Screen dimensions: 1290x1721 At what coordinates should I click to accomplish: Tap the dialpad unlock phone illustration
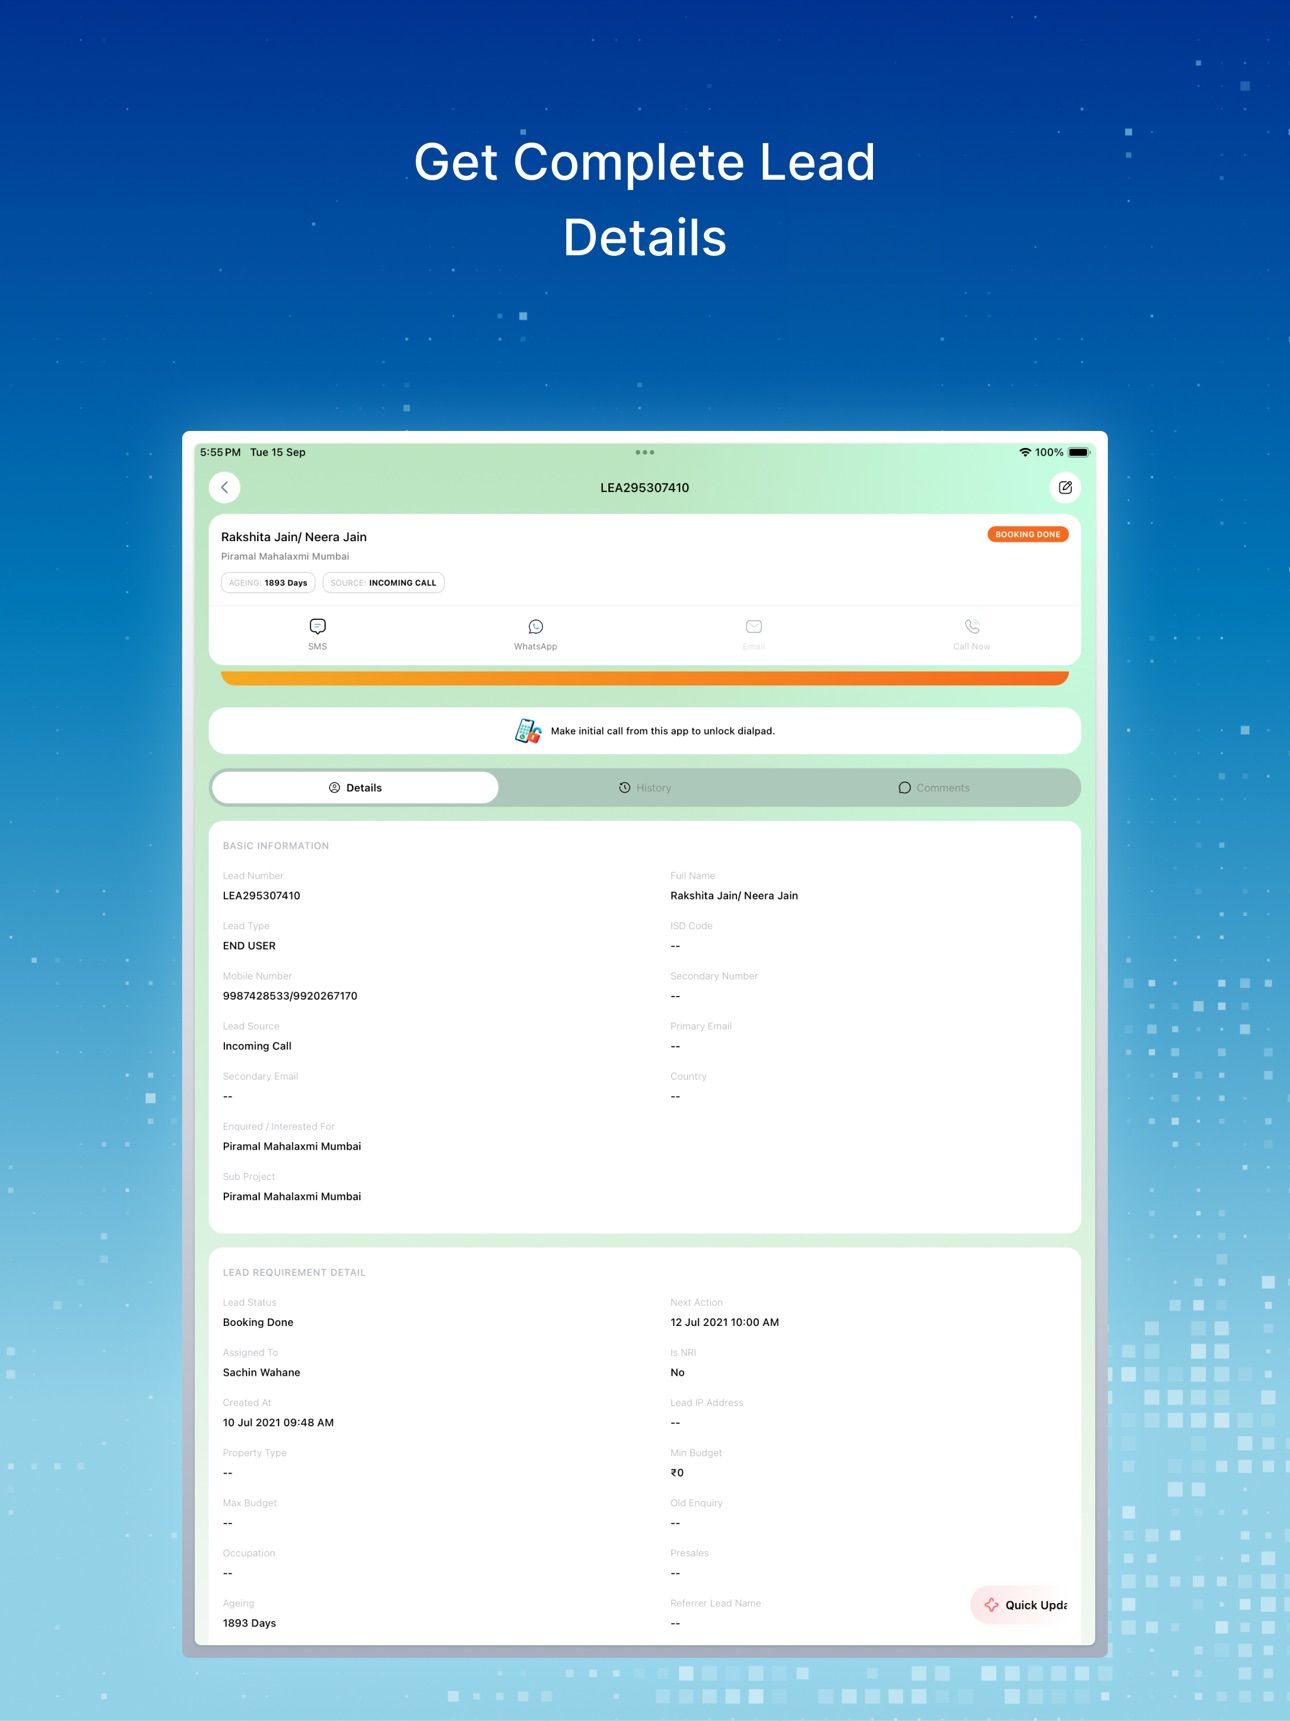[528, 731]
